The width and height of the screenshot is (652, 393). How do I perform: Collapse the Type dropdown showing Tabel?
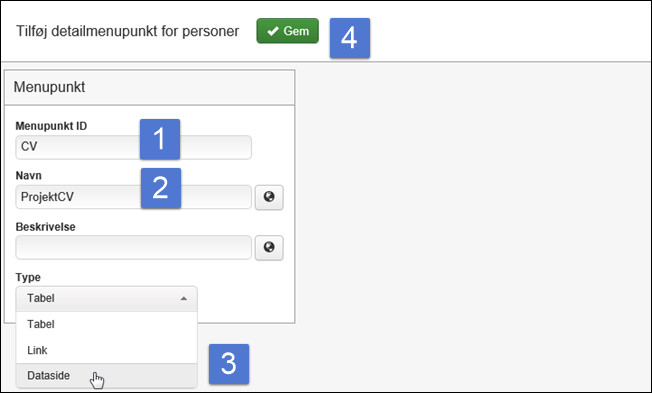tap(106, 299)
